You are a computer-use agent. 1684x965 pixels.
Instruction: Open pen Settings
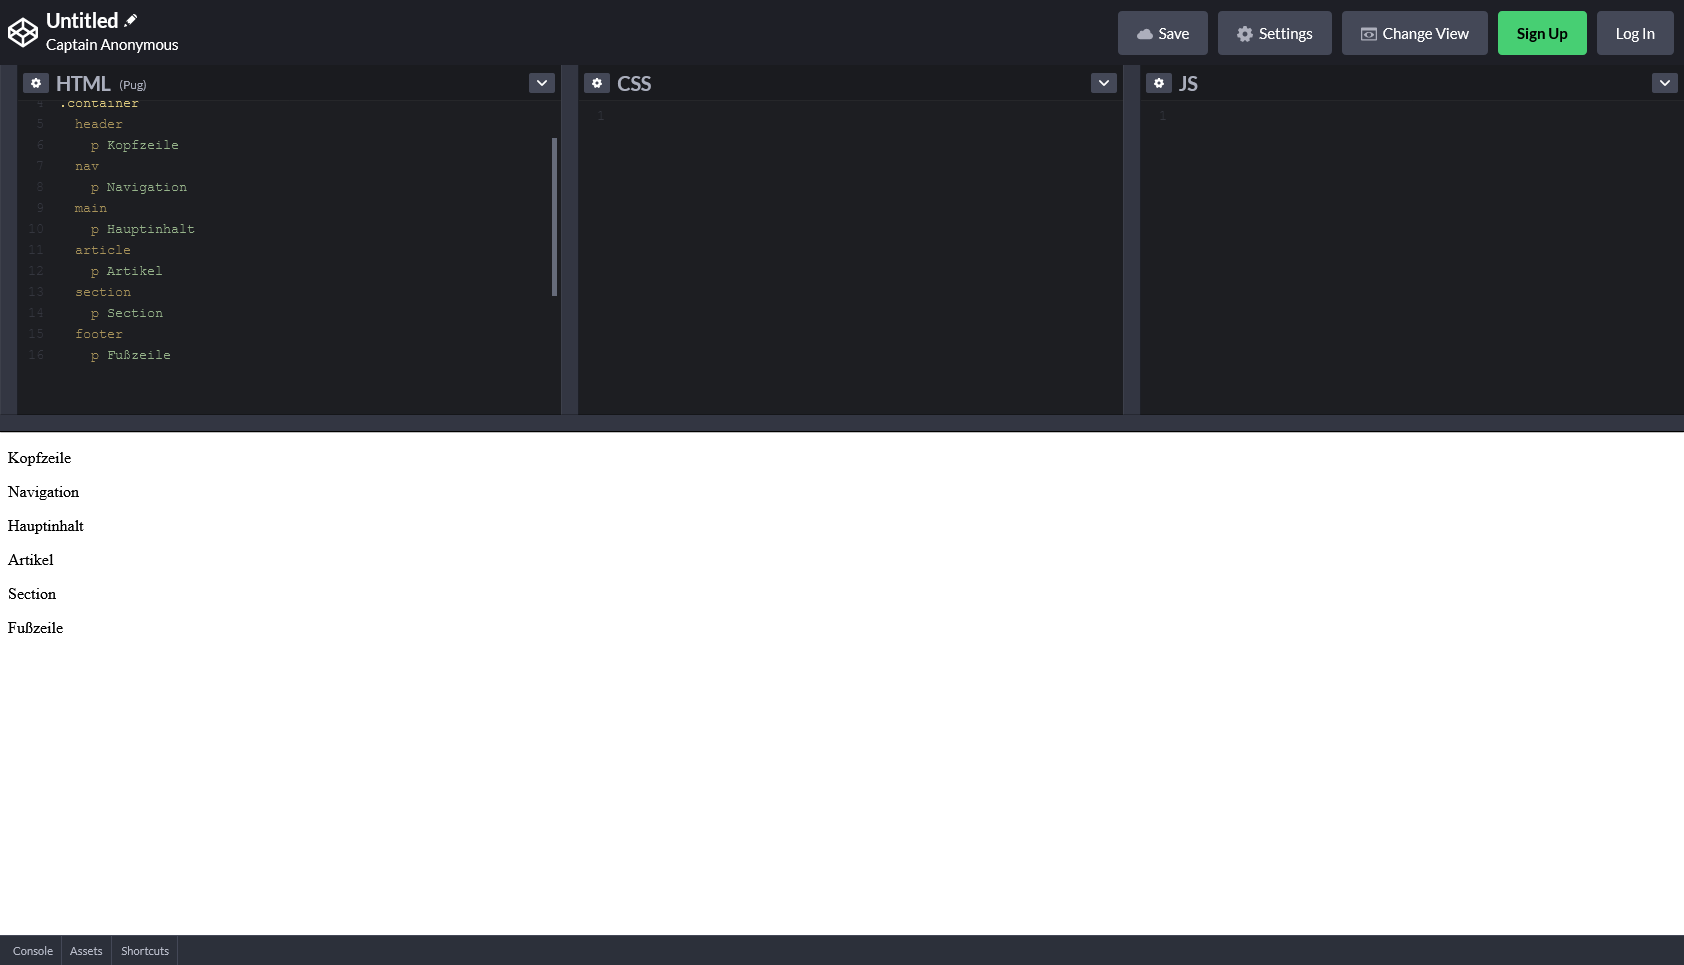(x=1274, y=33)
